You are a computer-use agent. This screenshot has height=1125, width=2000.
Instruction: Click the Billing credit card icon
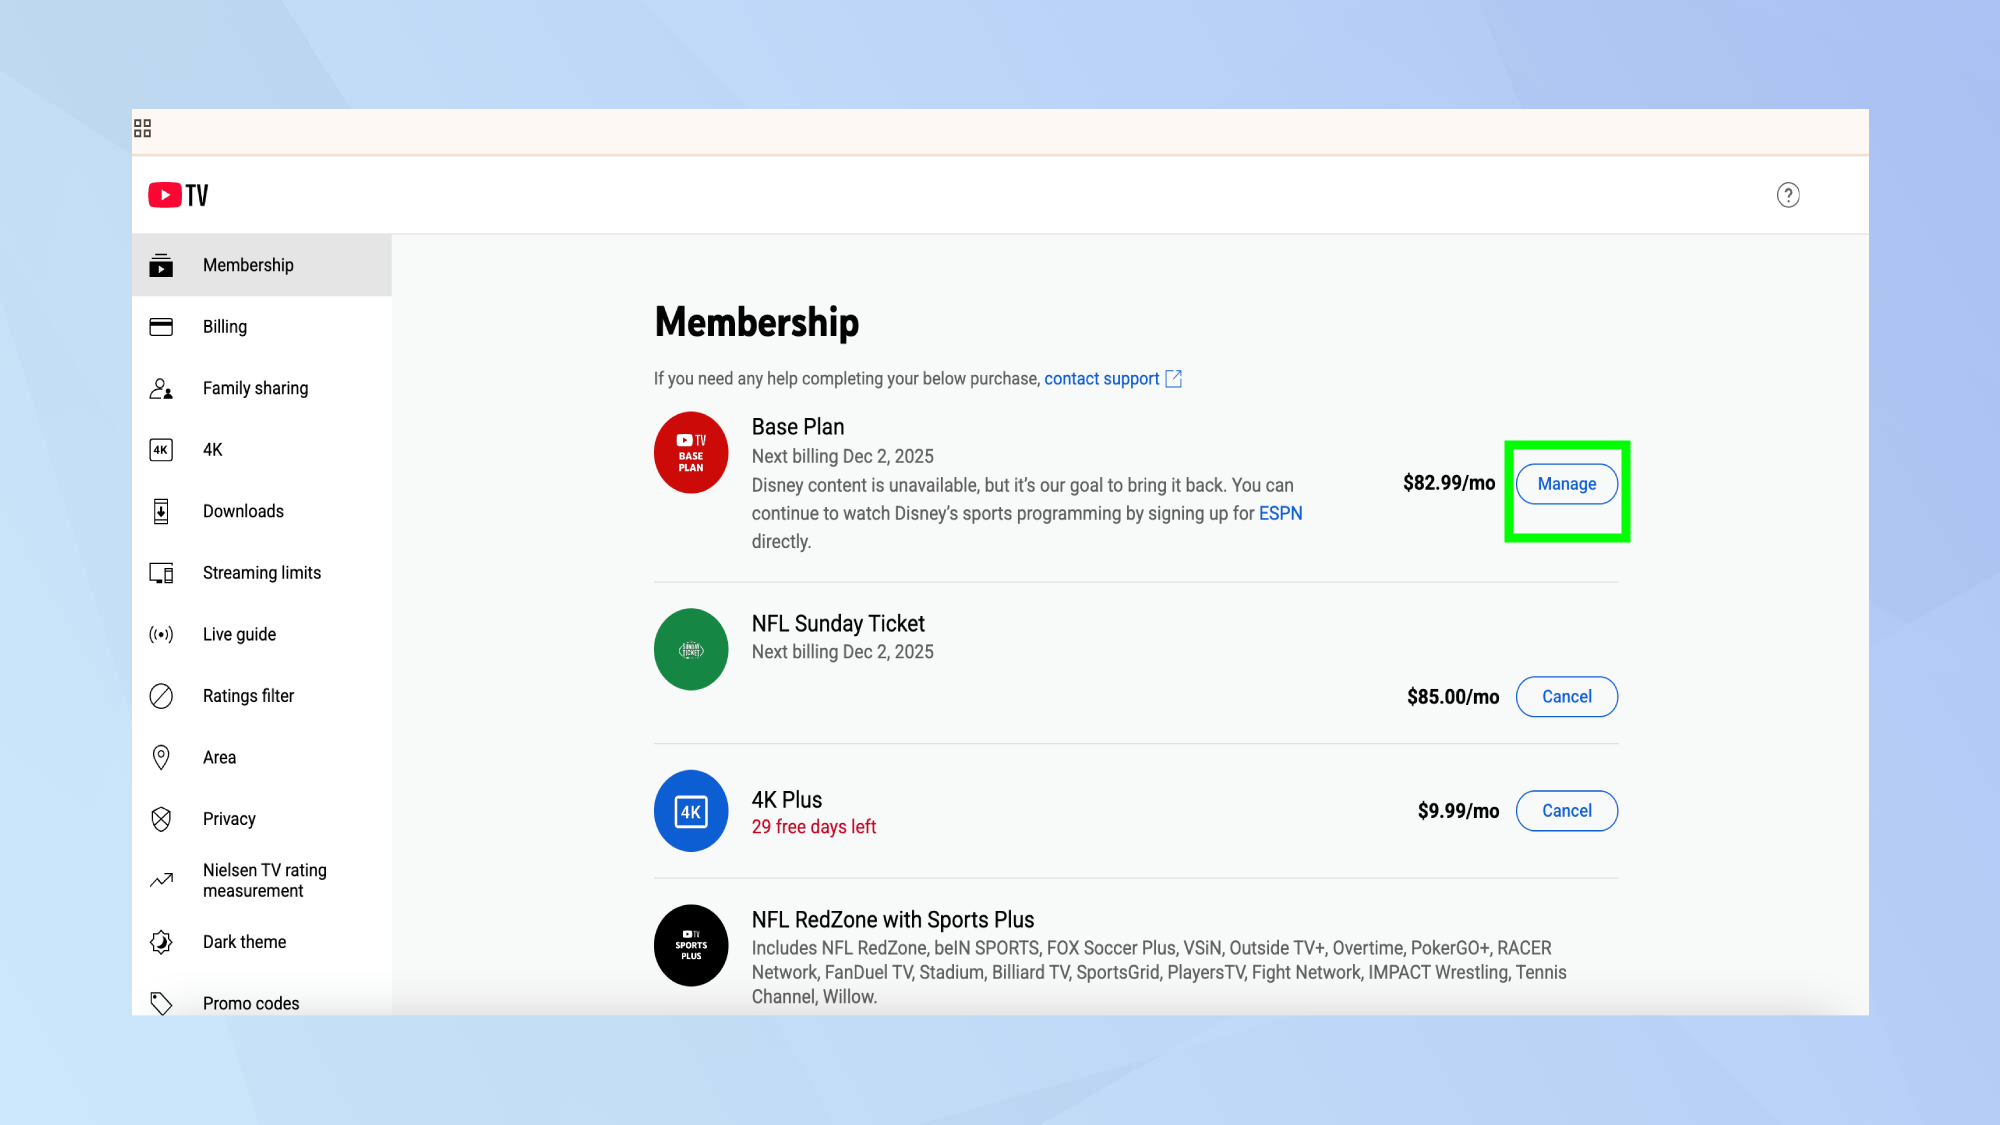pos(161,327)
